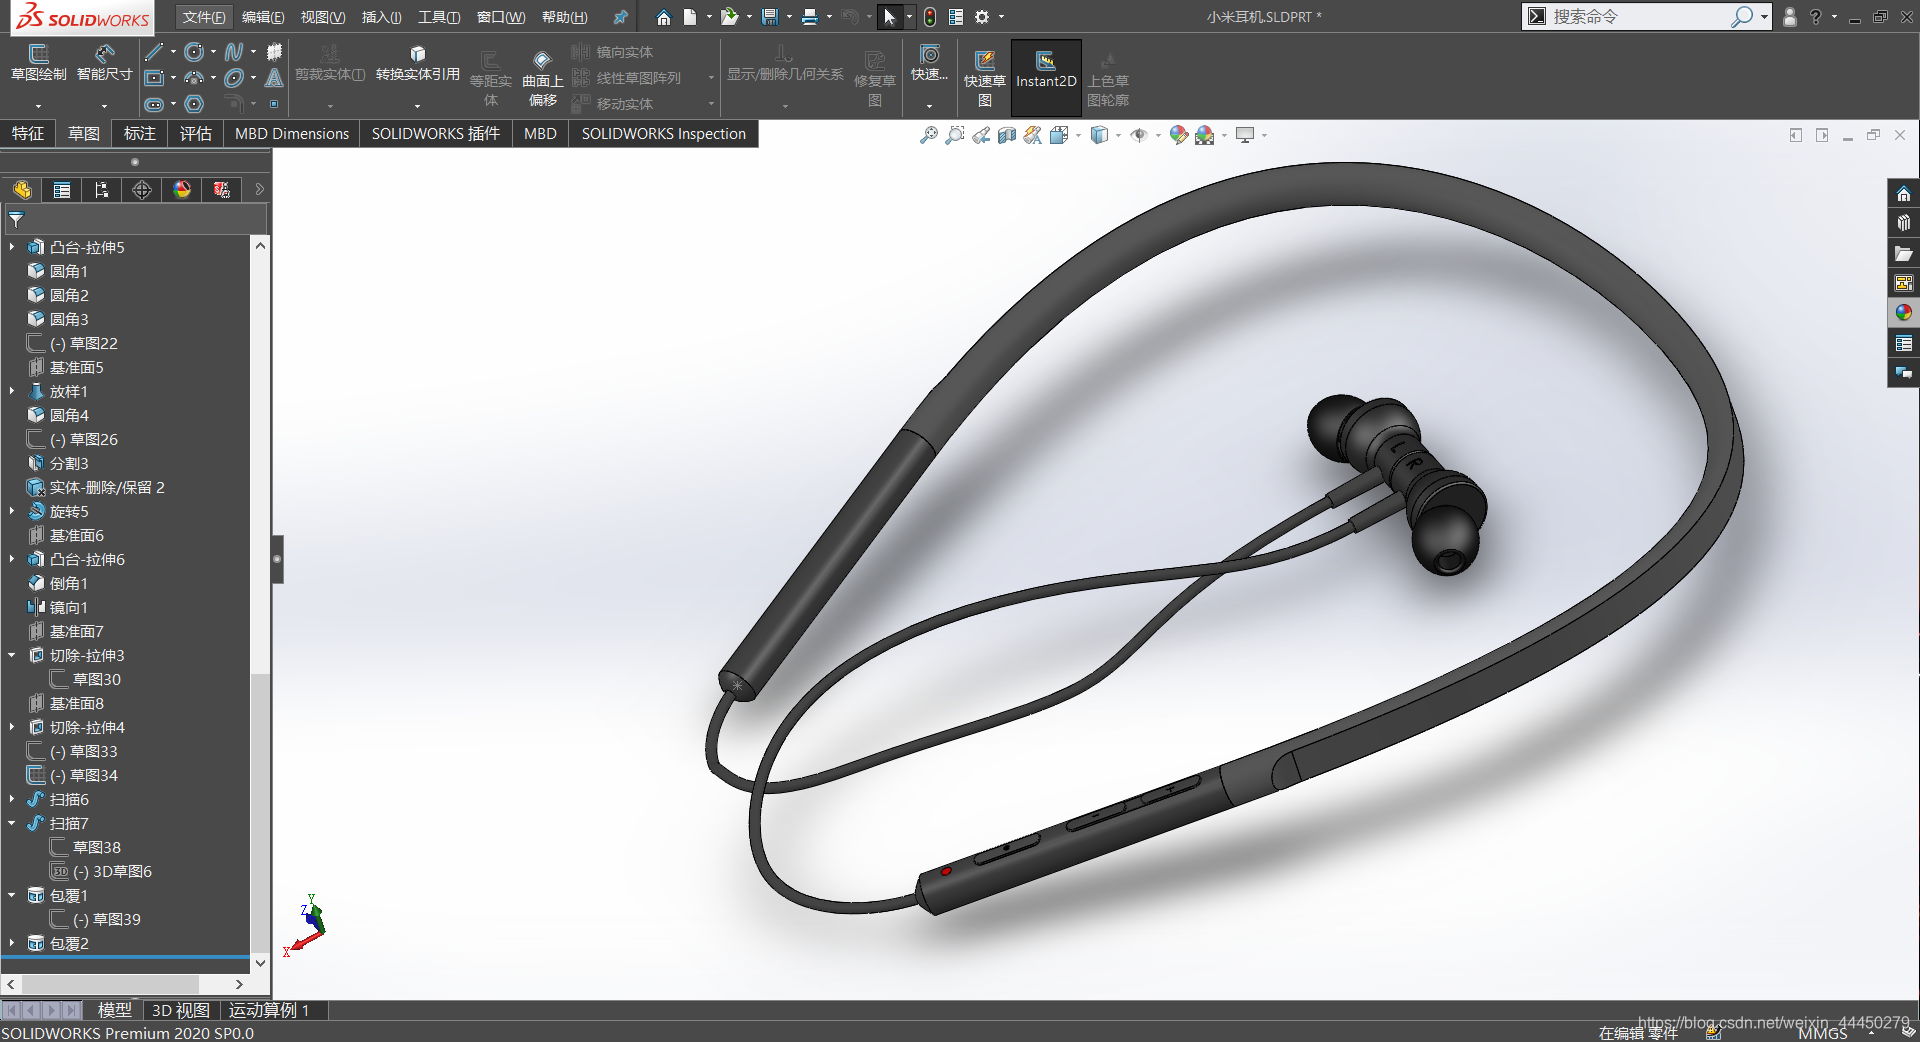This screenshot has width=1920, height=1042.
Task: Click the 快速捕捉 quick snaps icon
Action: tap(930, 62)
